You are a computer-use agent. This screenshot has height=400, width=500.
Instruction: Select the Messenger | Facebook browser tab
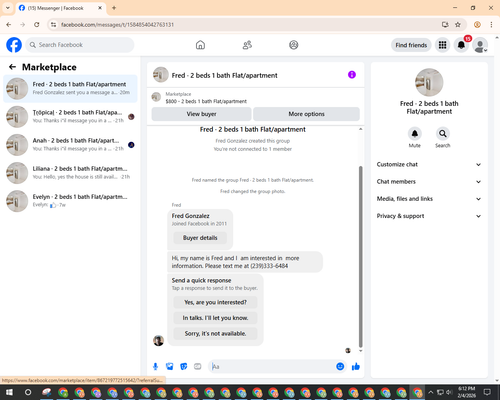click(x=61, y=8)
